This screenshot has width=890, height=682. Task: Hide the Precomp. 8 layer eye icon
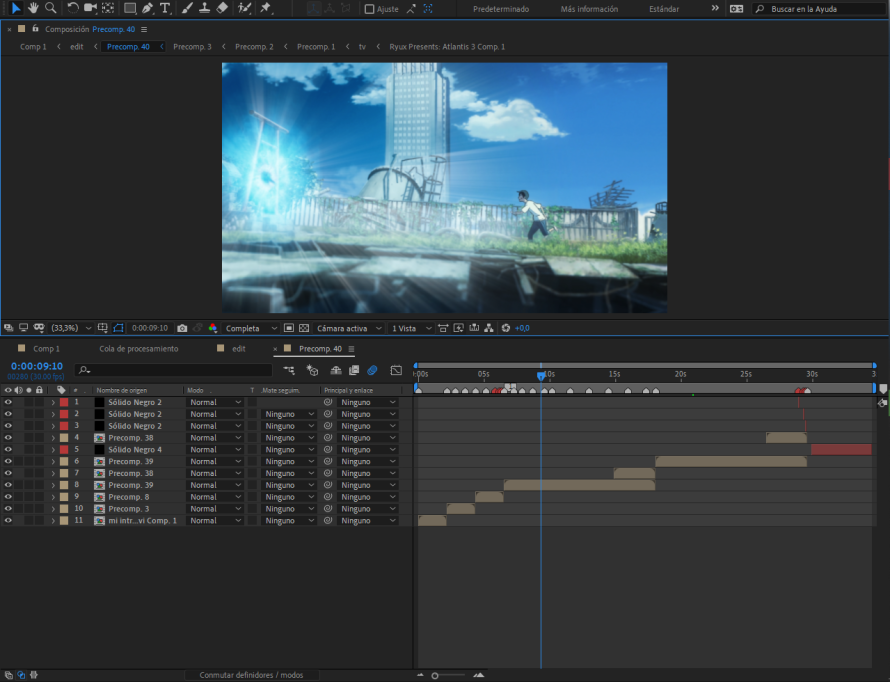pos(8,497)
